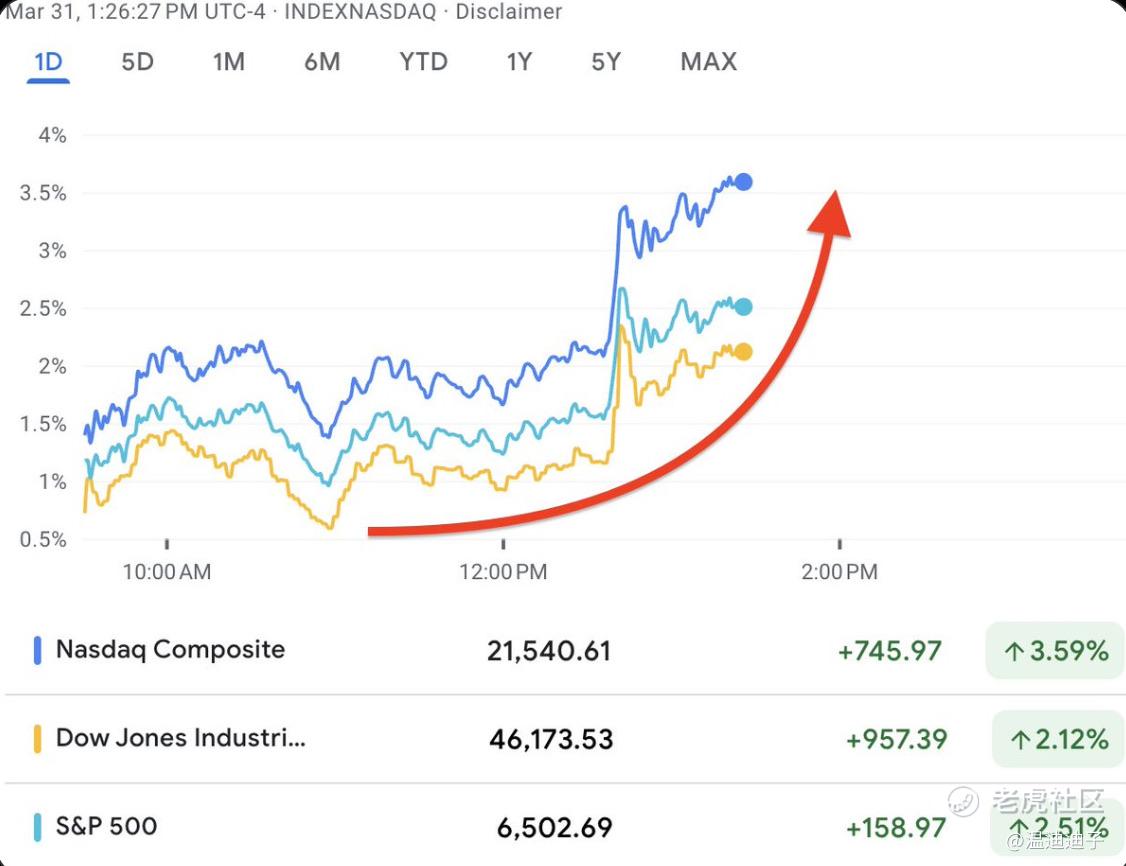This screenshot has height=866, width=1126.
Task: Open the Dow Jones Industrial index row
Action: coord(181,738)
